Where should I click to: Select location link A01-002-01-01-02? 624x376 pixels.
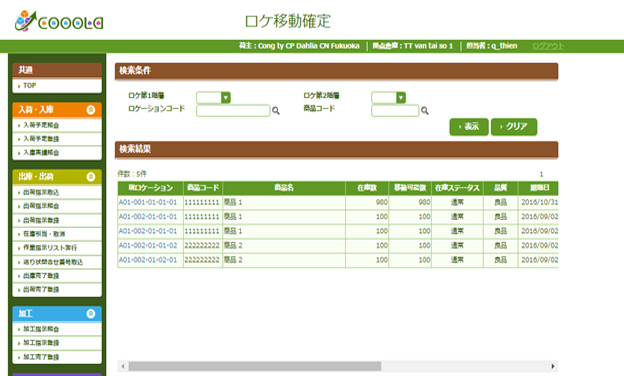coord(148,245)
